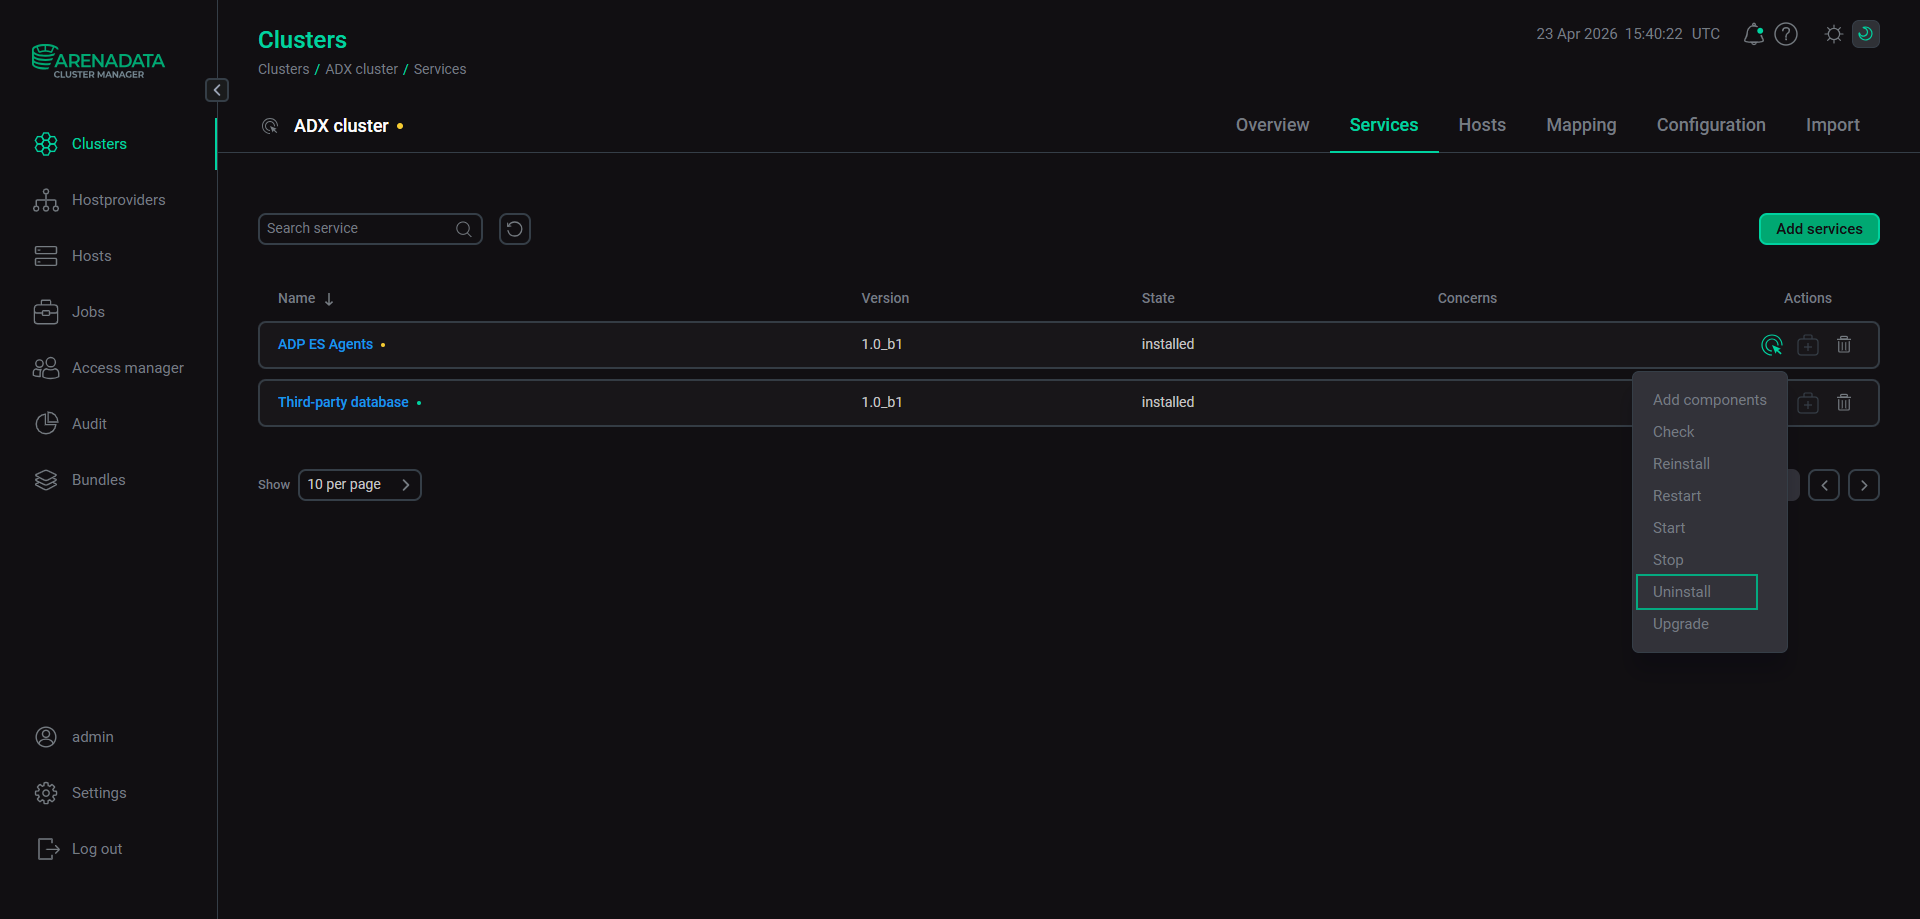
Task: Click the Services breadcrumb
Action: pos(440,69)
